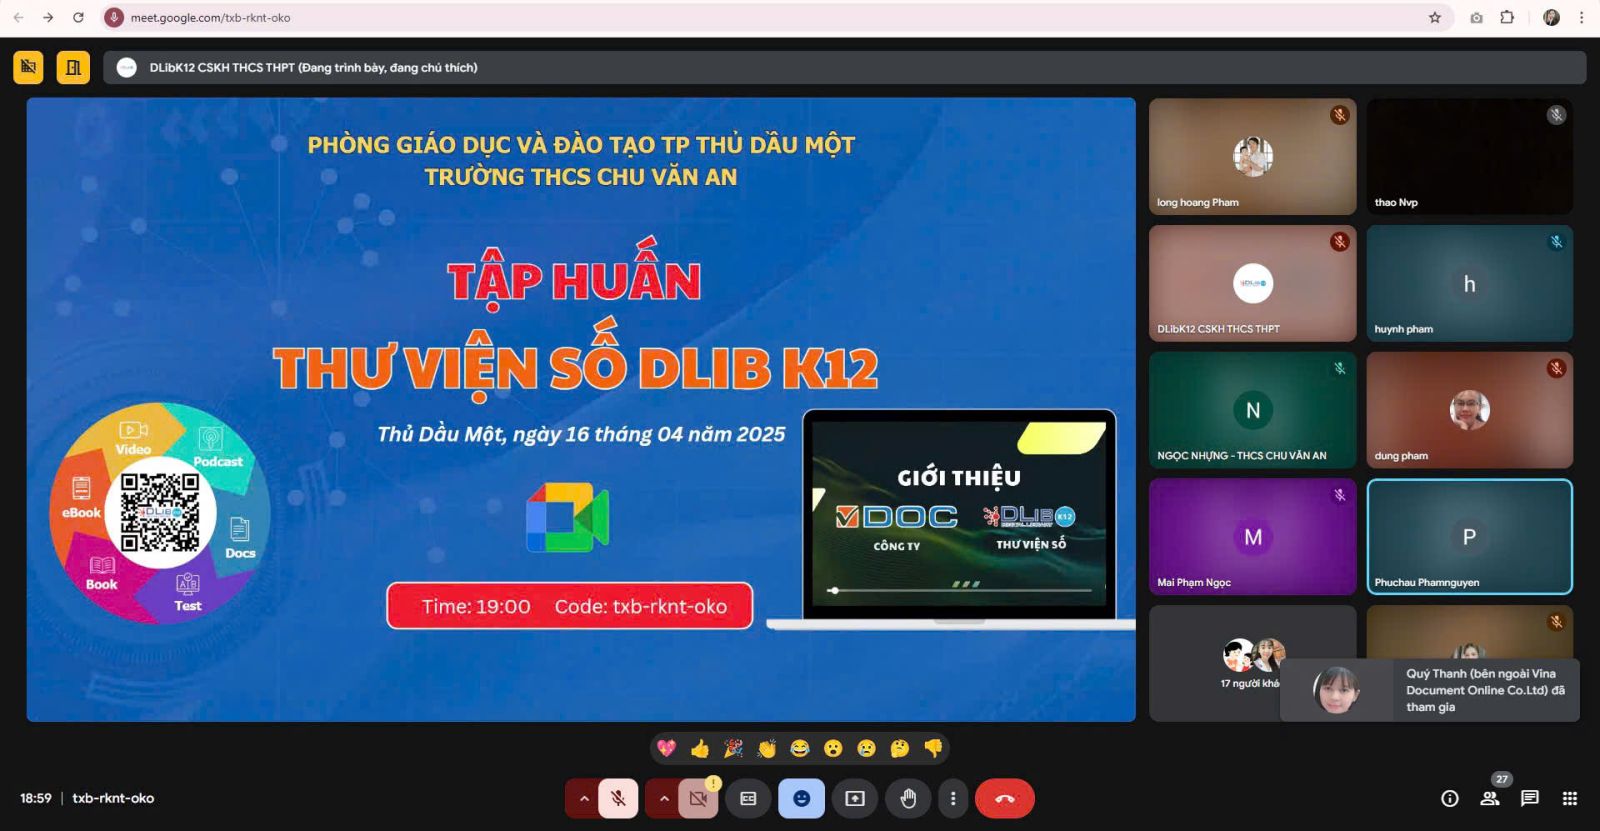Bookmark this page with the star
The height and width of the screenshot is (831, 1600).
pos(1435,17)
